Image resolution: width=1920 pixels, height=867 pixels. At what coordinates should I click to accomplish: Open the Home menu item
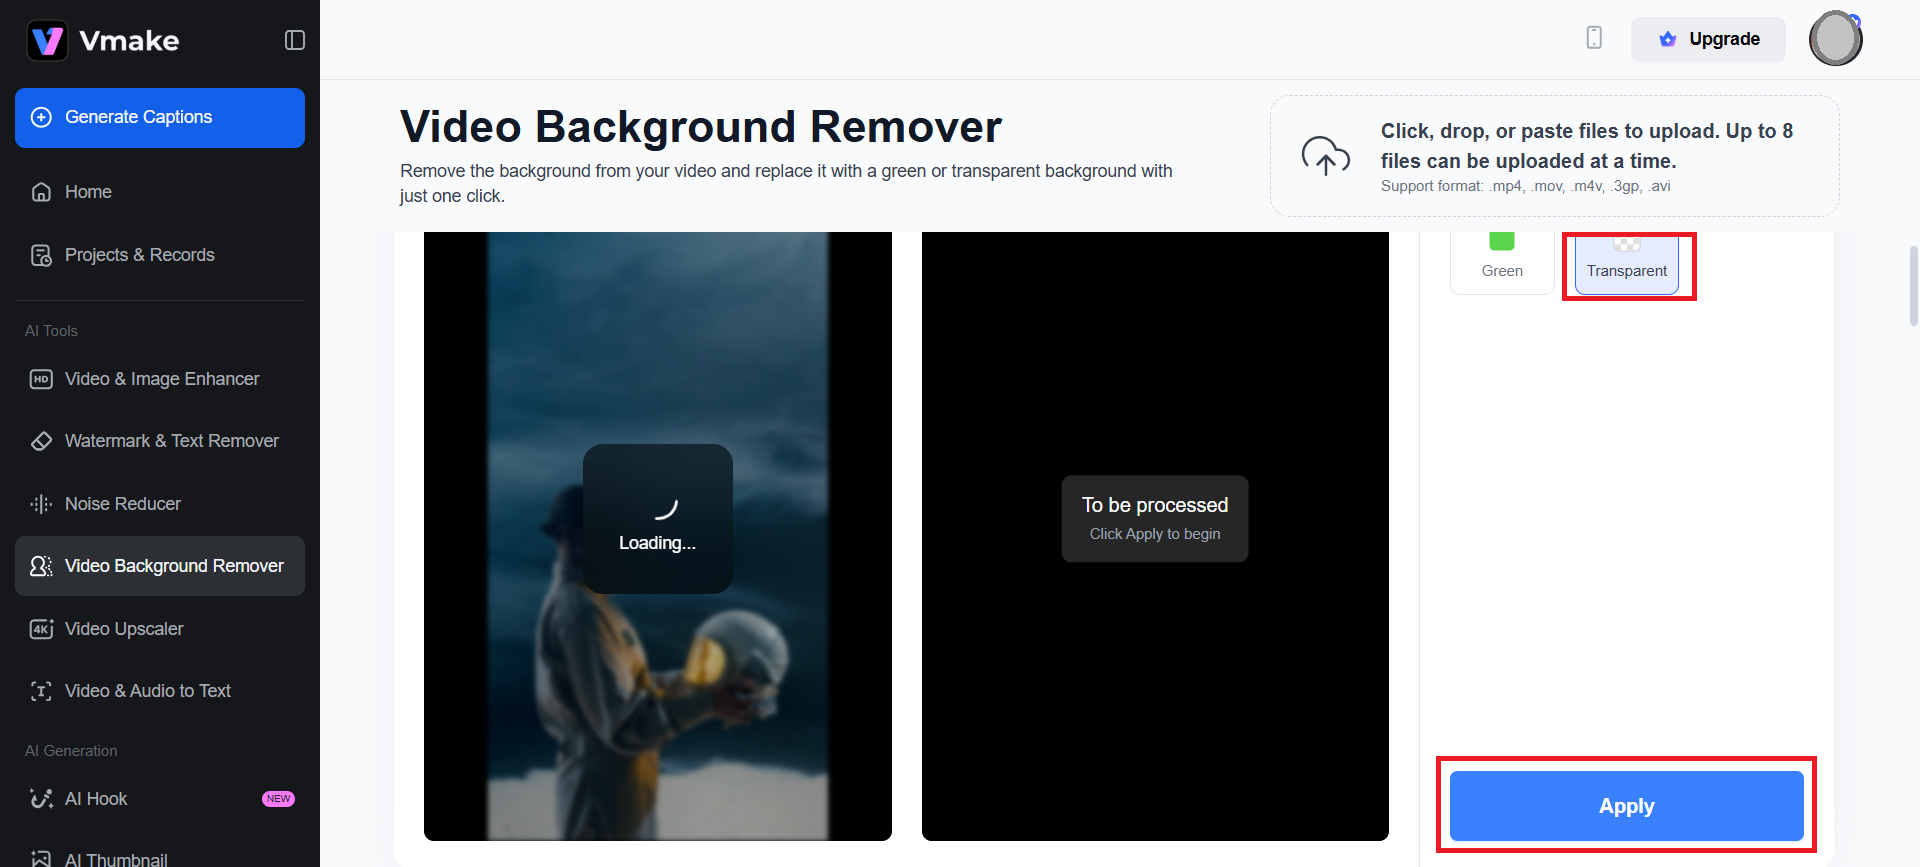(88, 192)
